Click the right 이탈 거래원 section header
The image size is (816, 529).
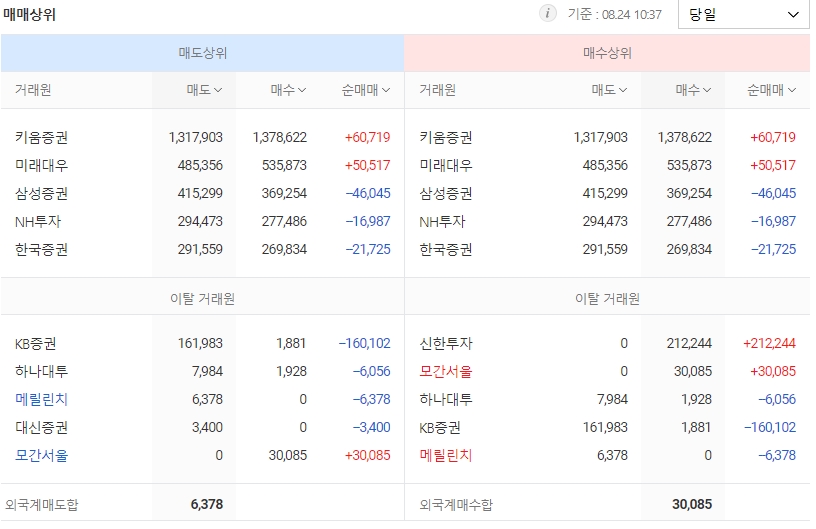[x=607, y=299]
